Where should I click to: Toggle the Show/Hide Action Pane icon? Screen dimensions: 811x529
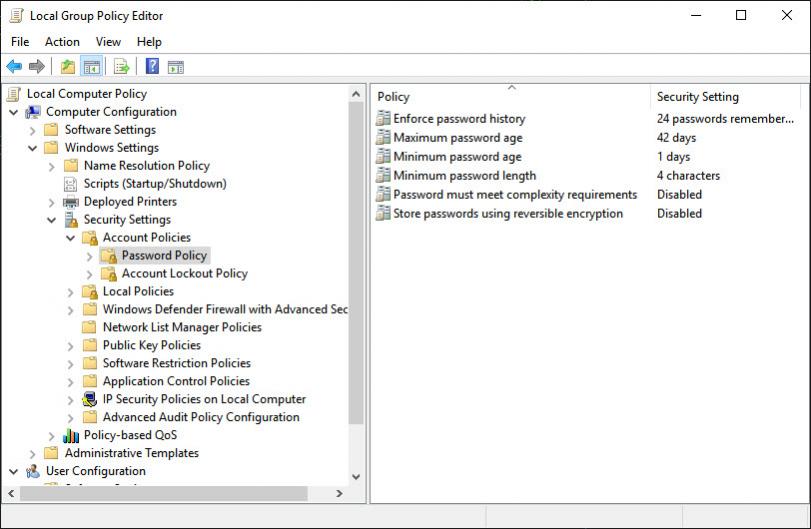[x=176, y=67]
